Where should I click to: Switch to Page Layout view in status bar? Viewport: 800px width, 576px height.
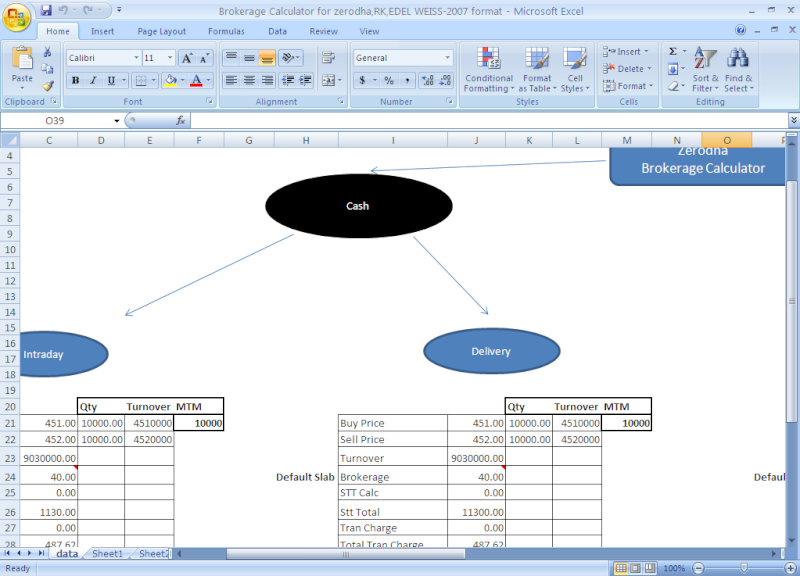tap(635, 568)
